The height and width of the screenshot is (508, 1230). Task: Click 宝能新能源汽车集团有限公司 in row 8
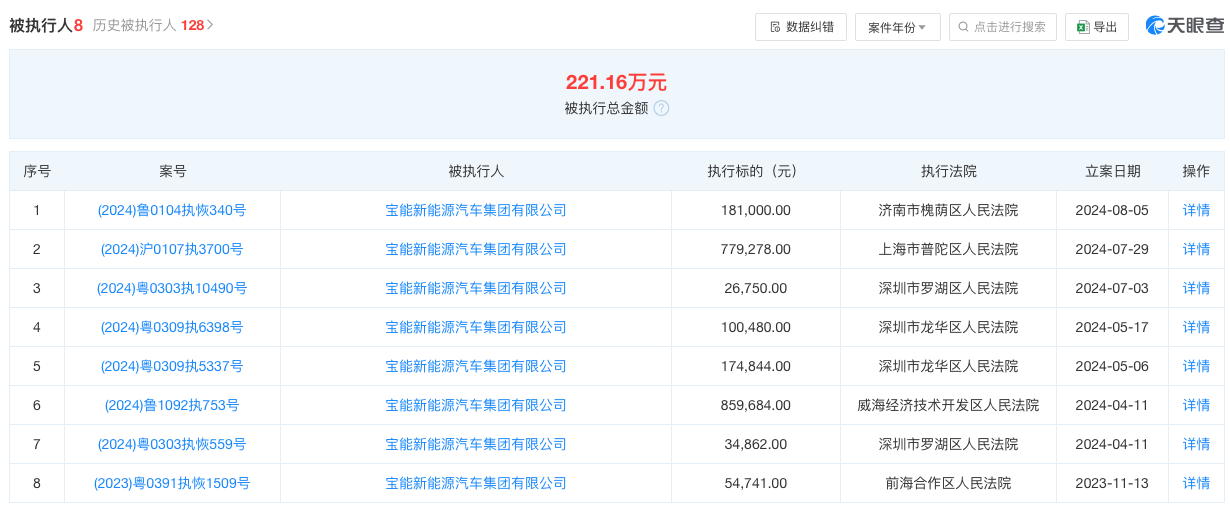click(x=476, y=483)
